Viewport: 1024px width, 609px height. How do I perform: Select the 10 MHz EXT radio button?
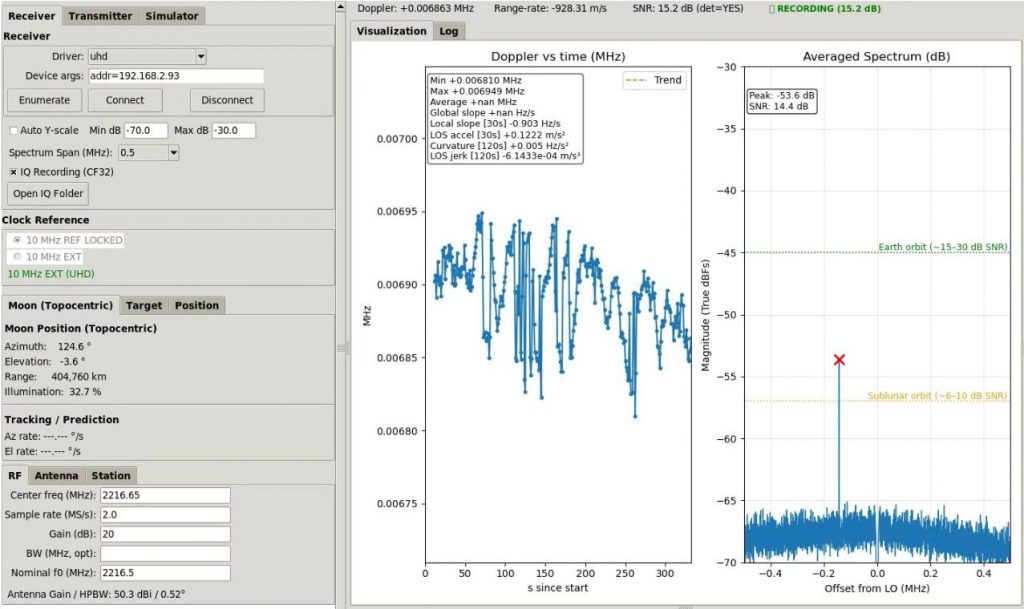(x=15, y=257)
